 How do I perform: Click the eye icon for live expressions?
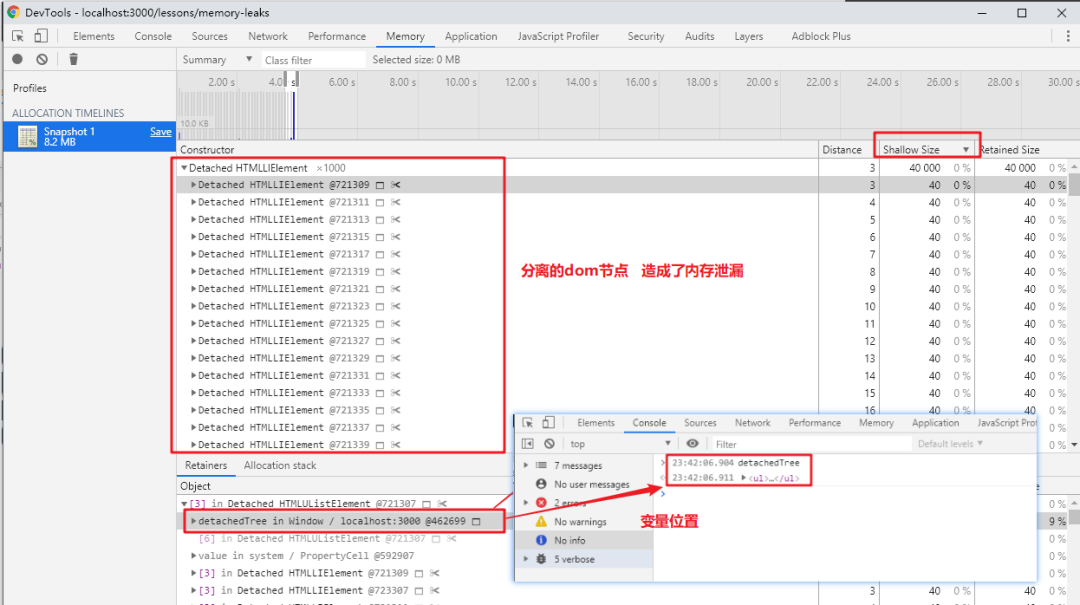click(x=693, y=442)
